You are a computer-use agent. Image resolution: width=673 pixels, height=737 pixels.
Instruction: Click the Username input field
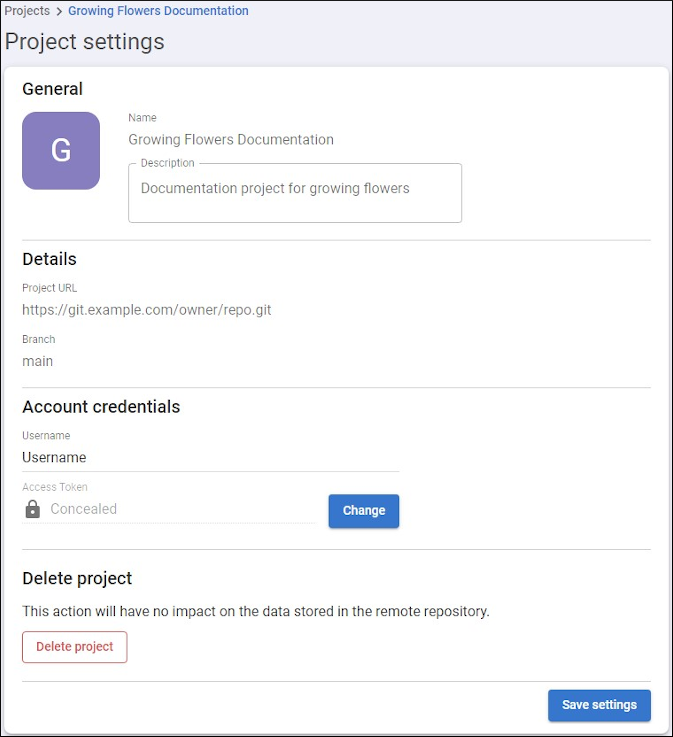211,457
